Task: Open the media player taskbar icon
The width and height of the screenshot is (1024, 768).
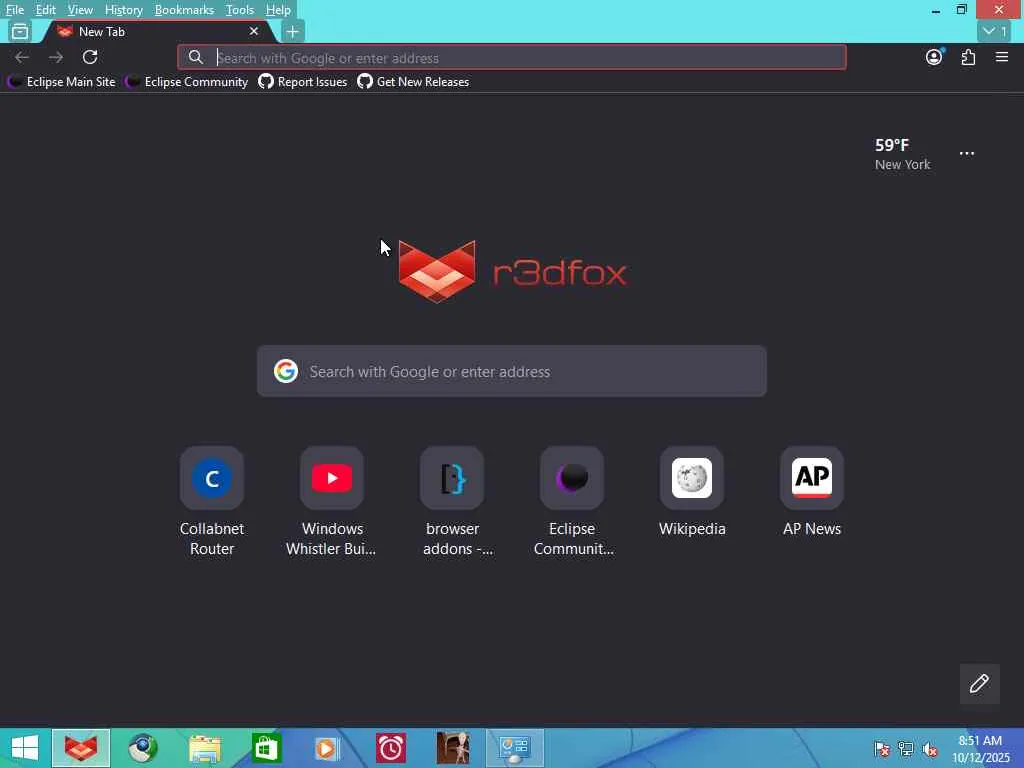Action: [x=327, y=748]
